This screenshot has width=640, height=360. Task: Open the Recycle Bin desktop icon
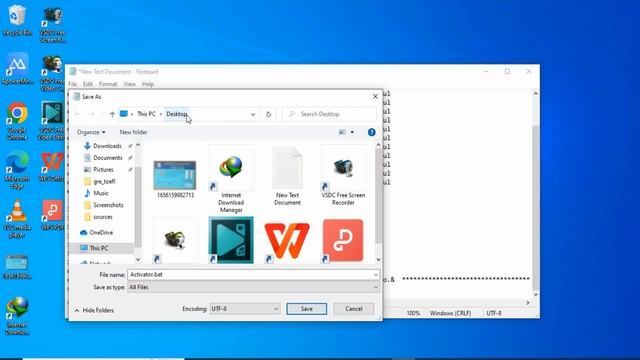pos(17,20)
